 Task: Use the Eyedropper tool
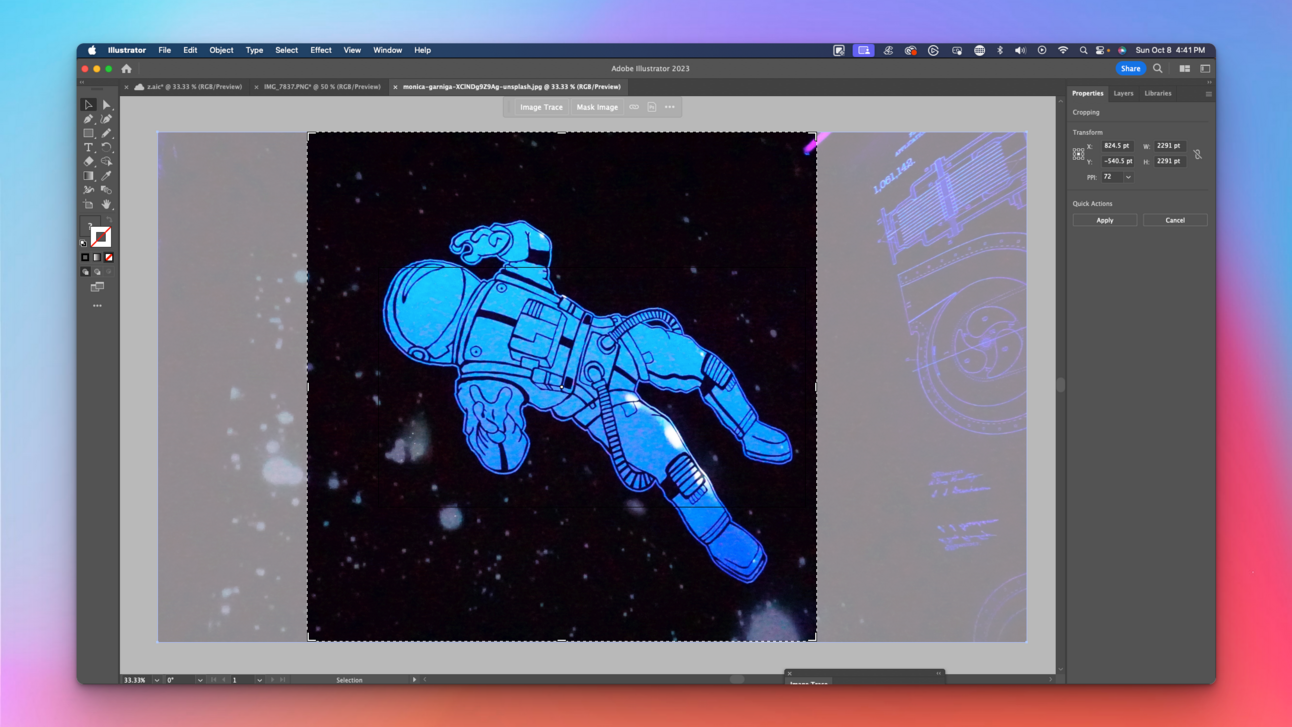pos(106,175)
